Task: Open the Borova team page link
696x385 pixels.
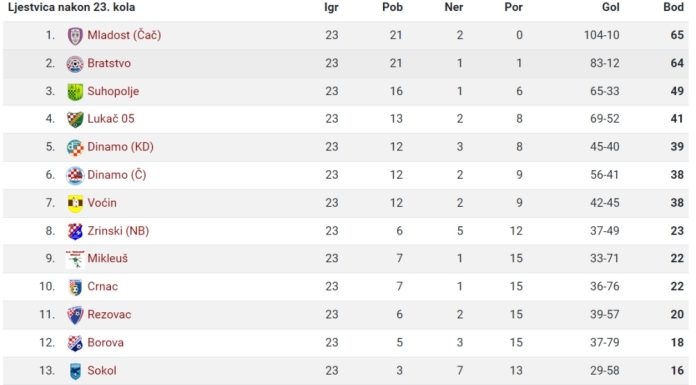Action: pos(106,342)
